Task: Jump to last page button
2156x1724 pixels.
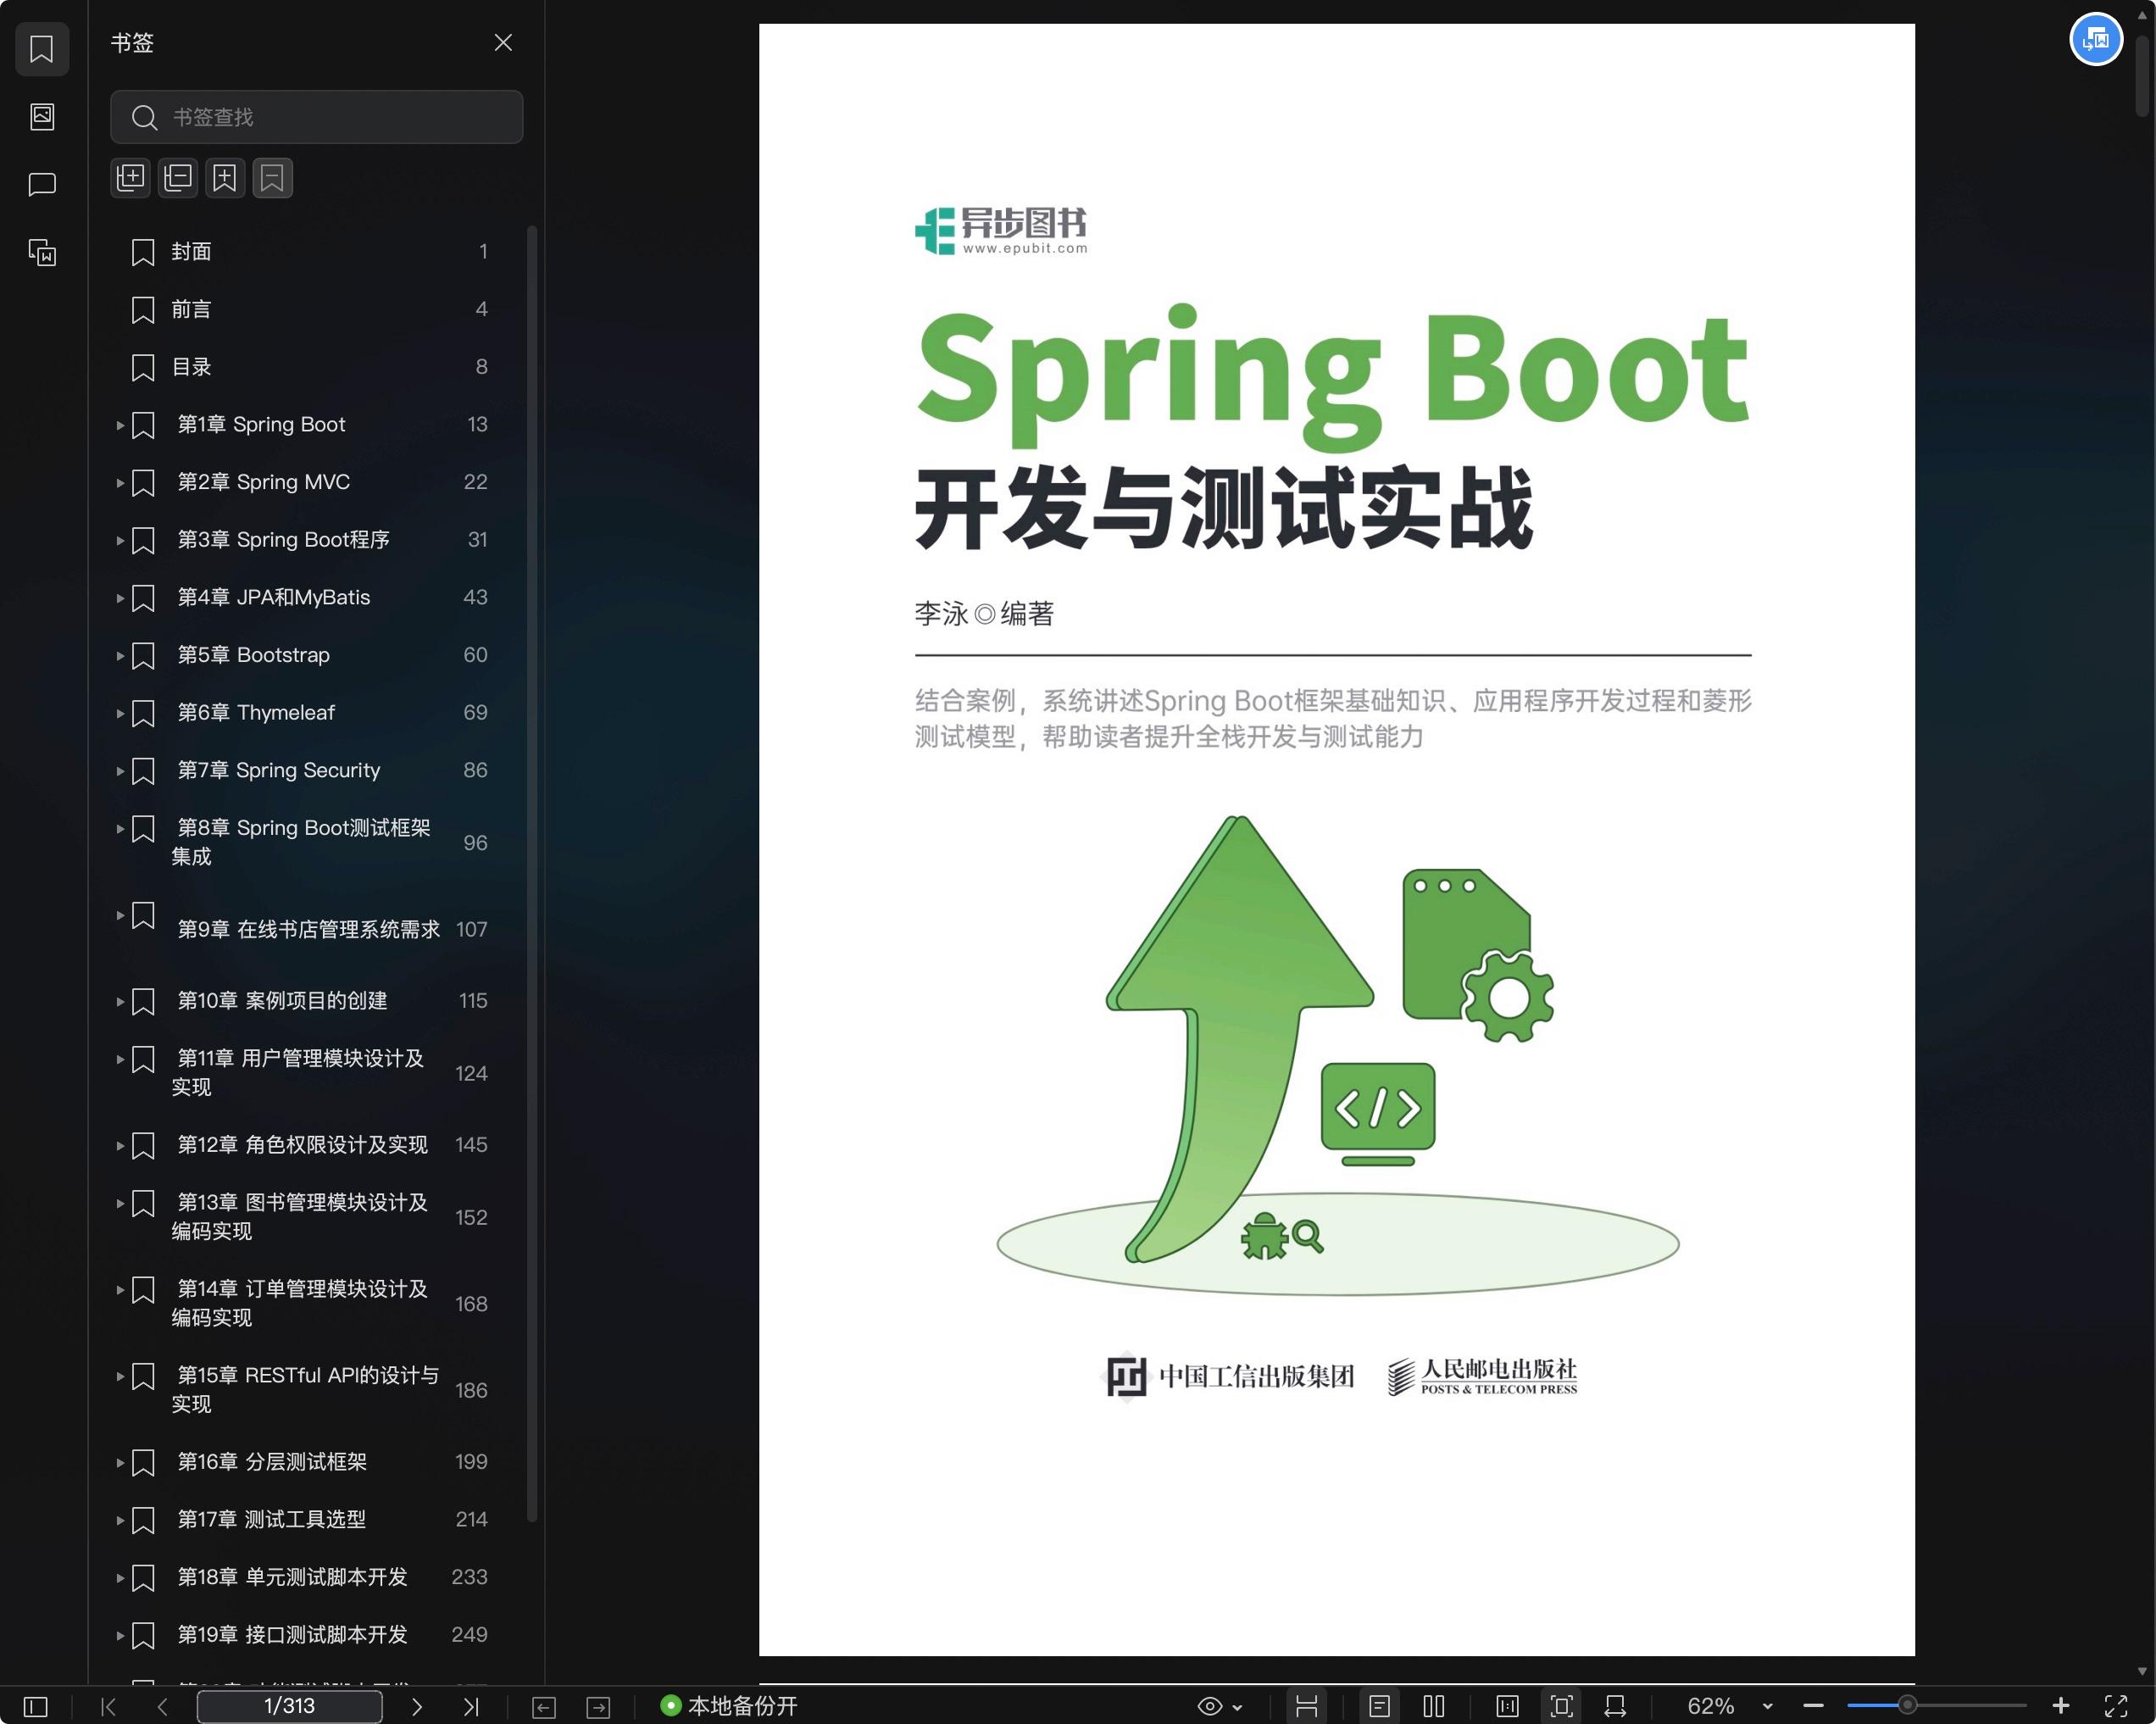Action: click(471, 1706)
